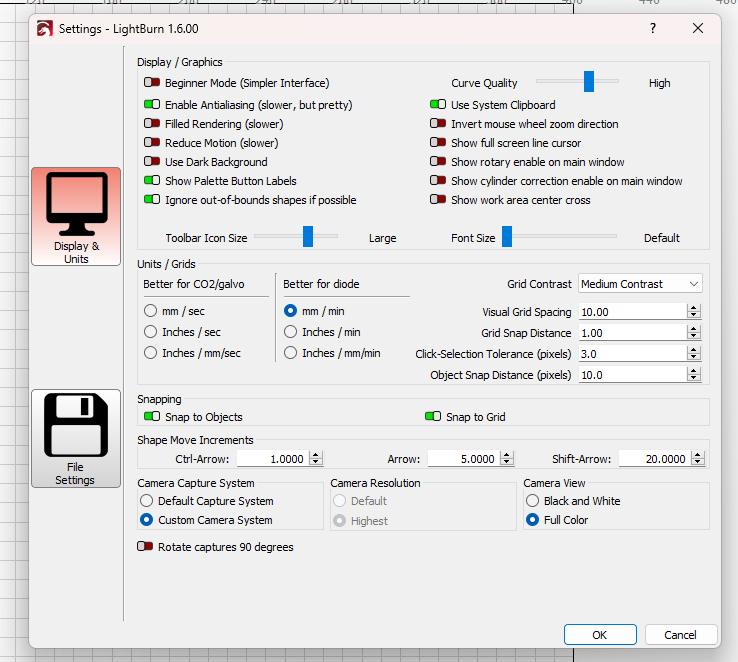Enable Invert mouse wheel zoom direction

(x=438, y=124)
